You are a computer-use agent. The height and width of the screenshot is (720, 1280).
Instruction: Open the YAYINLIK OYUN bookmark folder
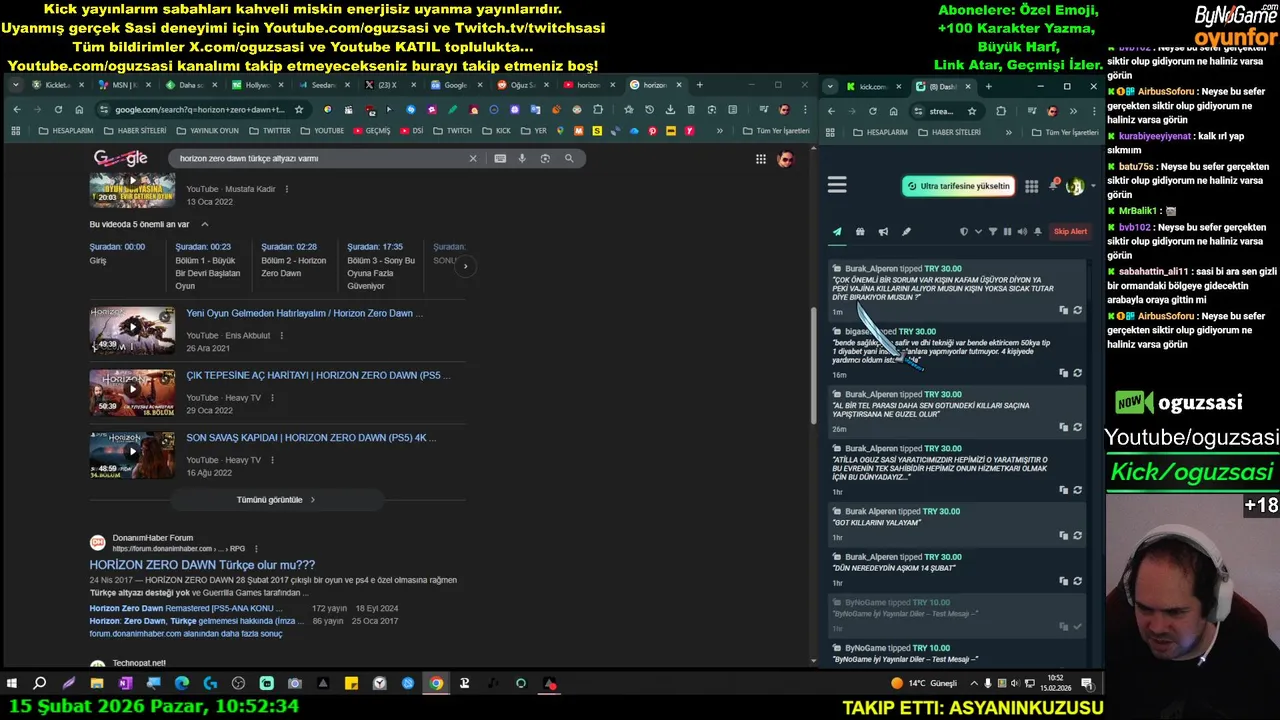pos(206,131)
